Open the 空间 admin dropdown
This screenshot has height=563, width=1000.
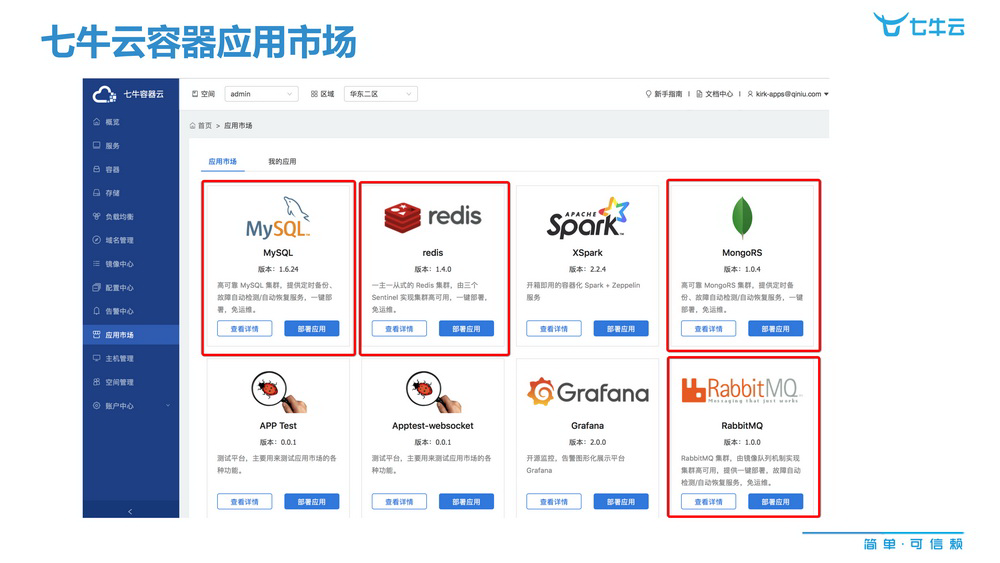[261, 94]
